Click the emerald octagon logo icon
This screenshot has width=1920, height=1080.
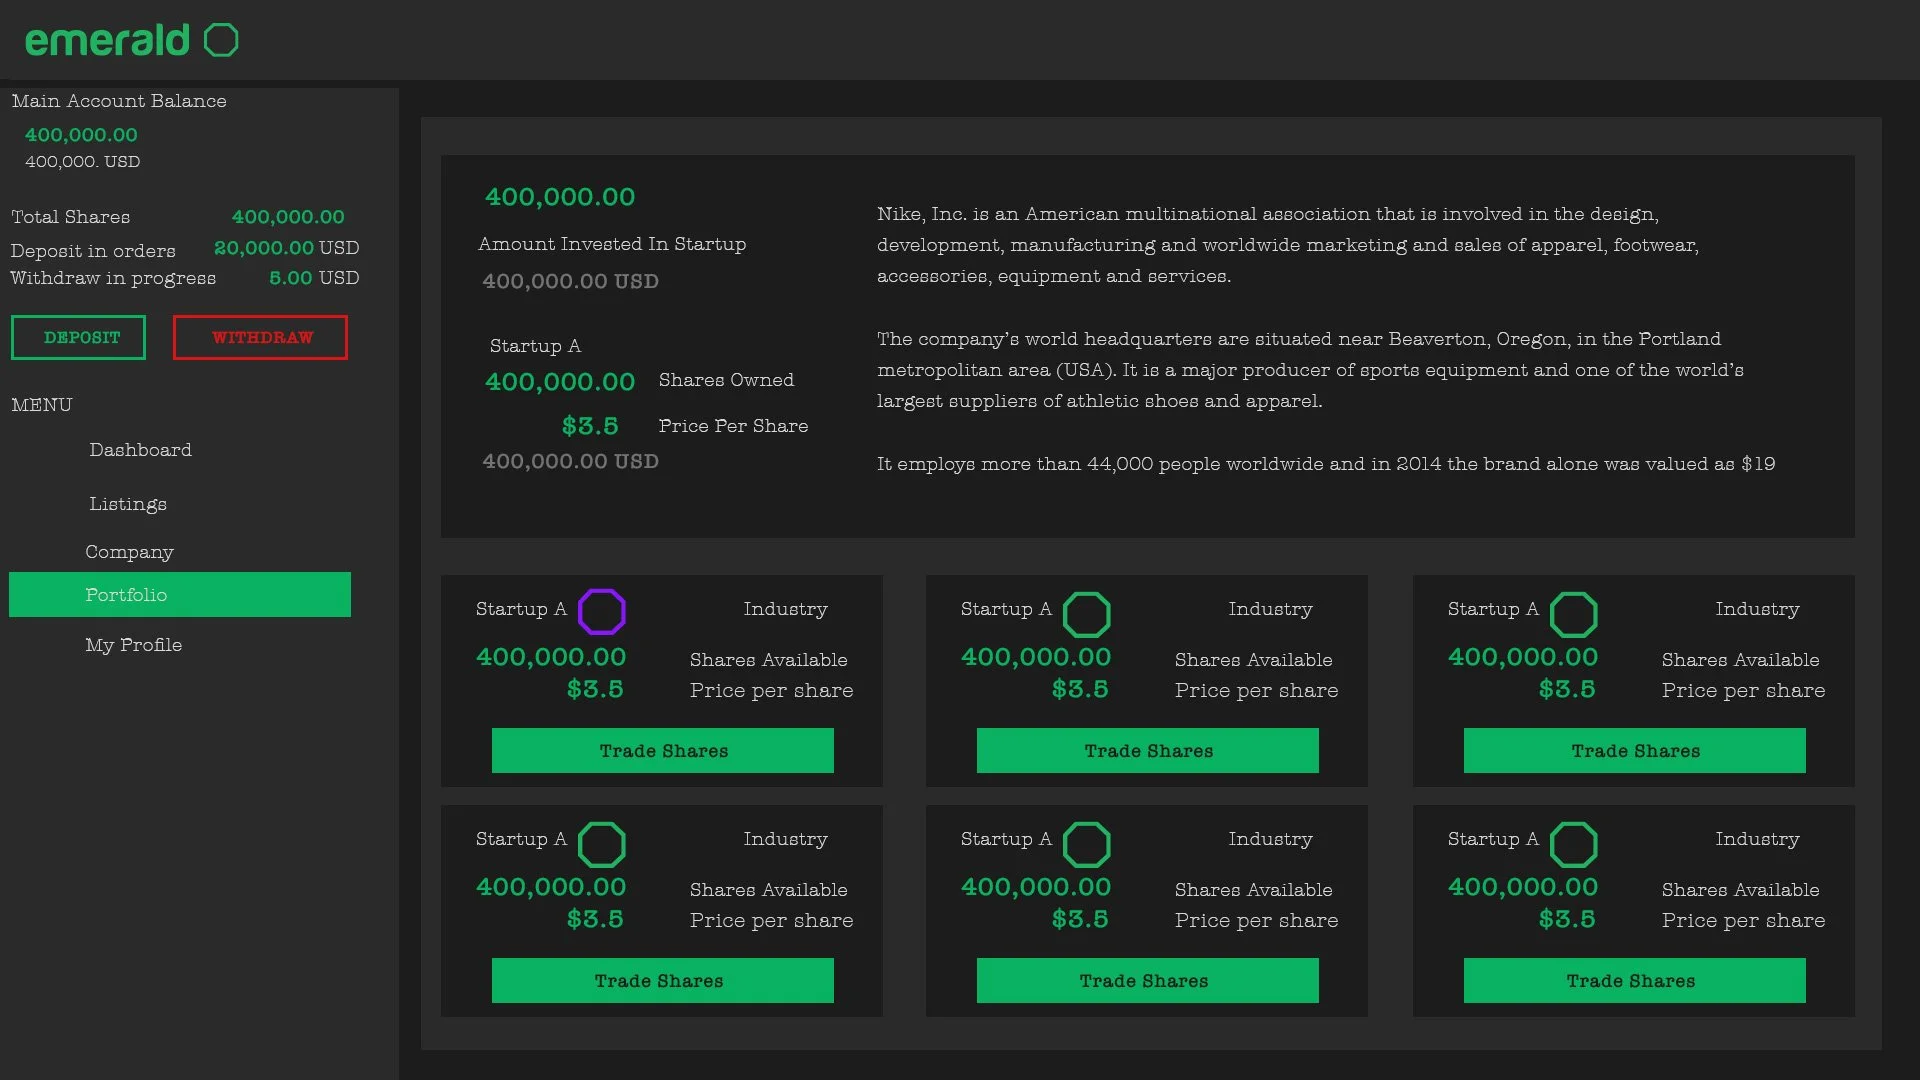[221, 40]
